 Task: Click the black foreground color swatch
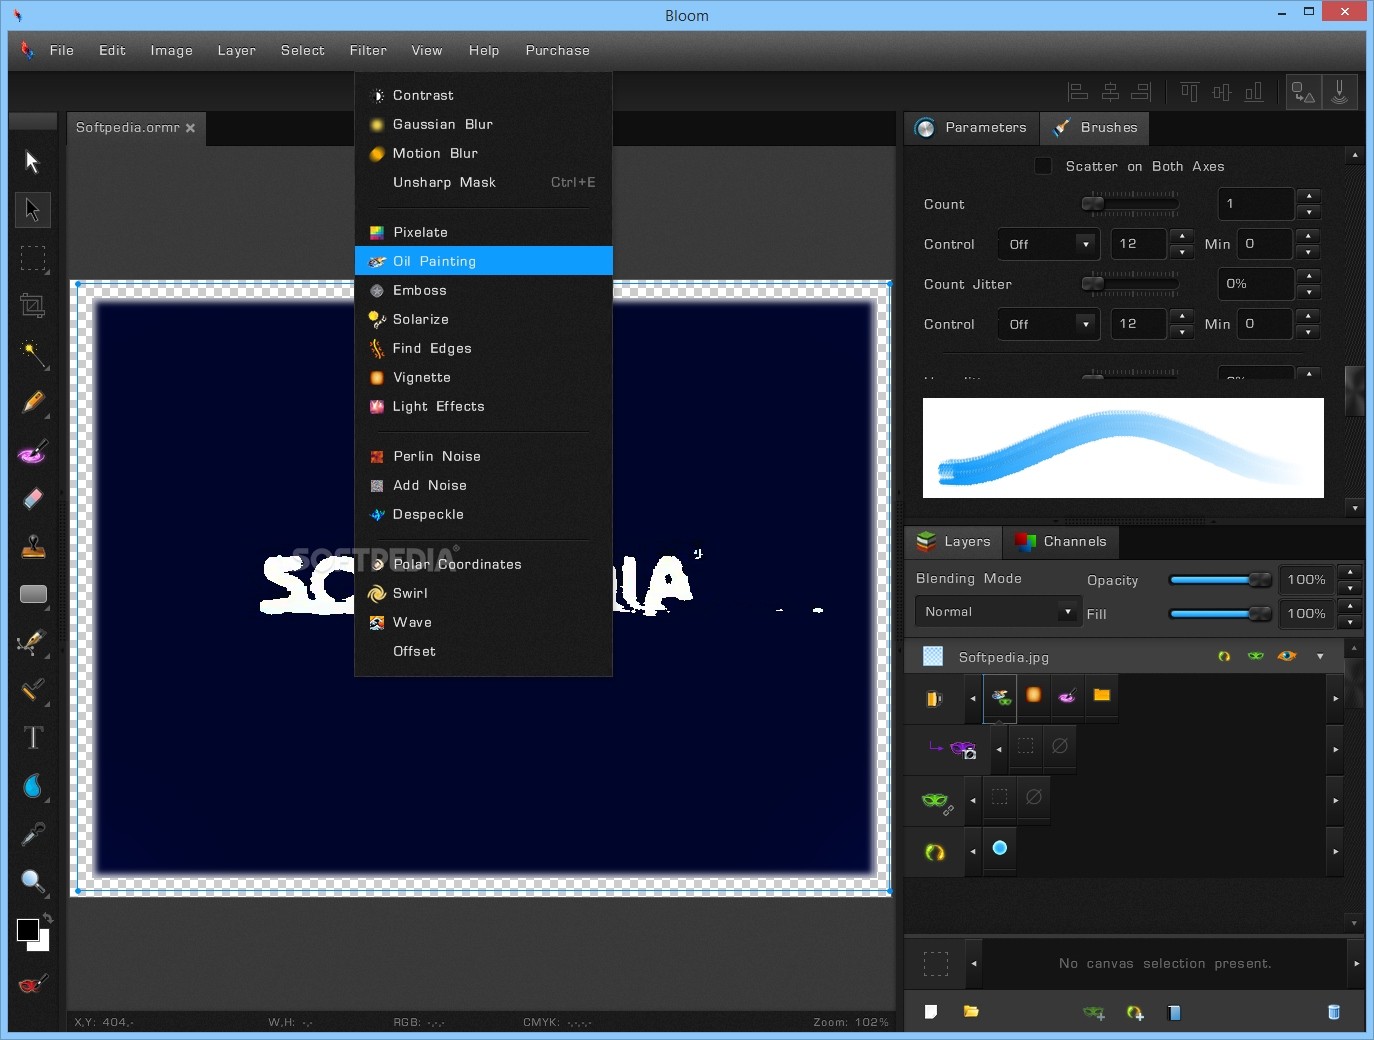tap(27, 930)
